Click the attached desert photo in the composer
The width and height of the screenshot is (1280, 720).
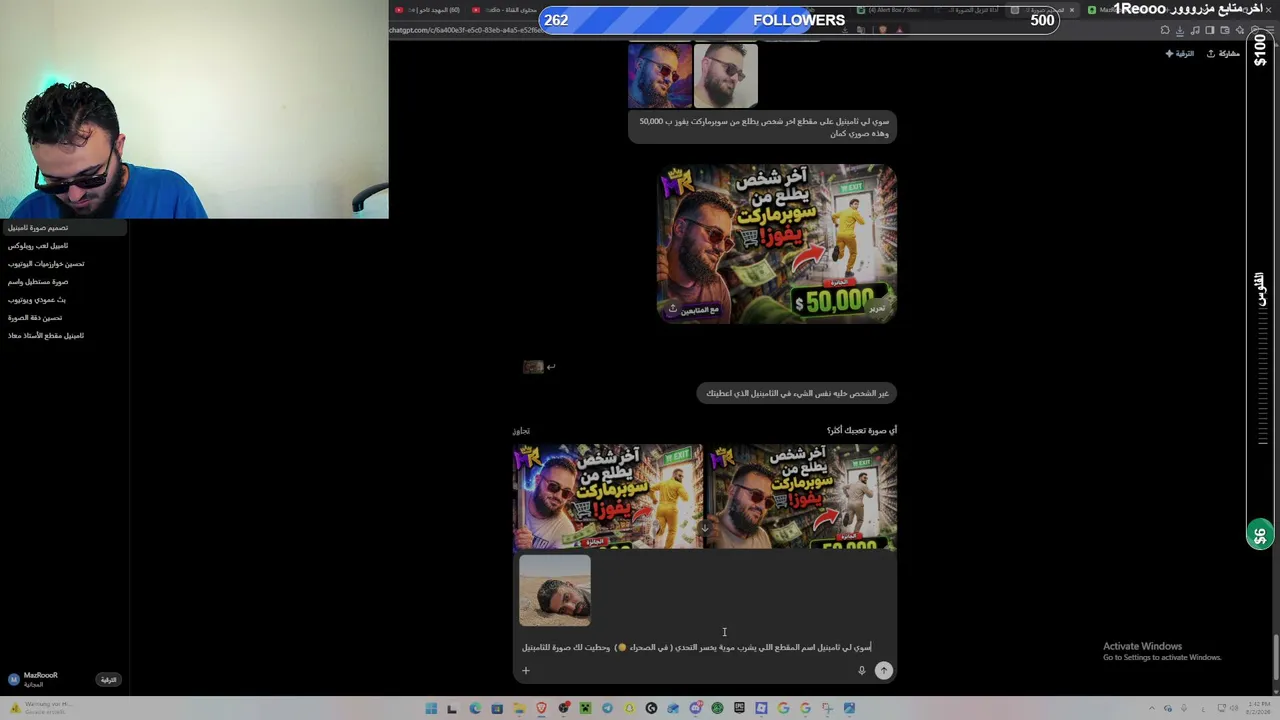555,591
